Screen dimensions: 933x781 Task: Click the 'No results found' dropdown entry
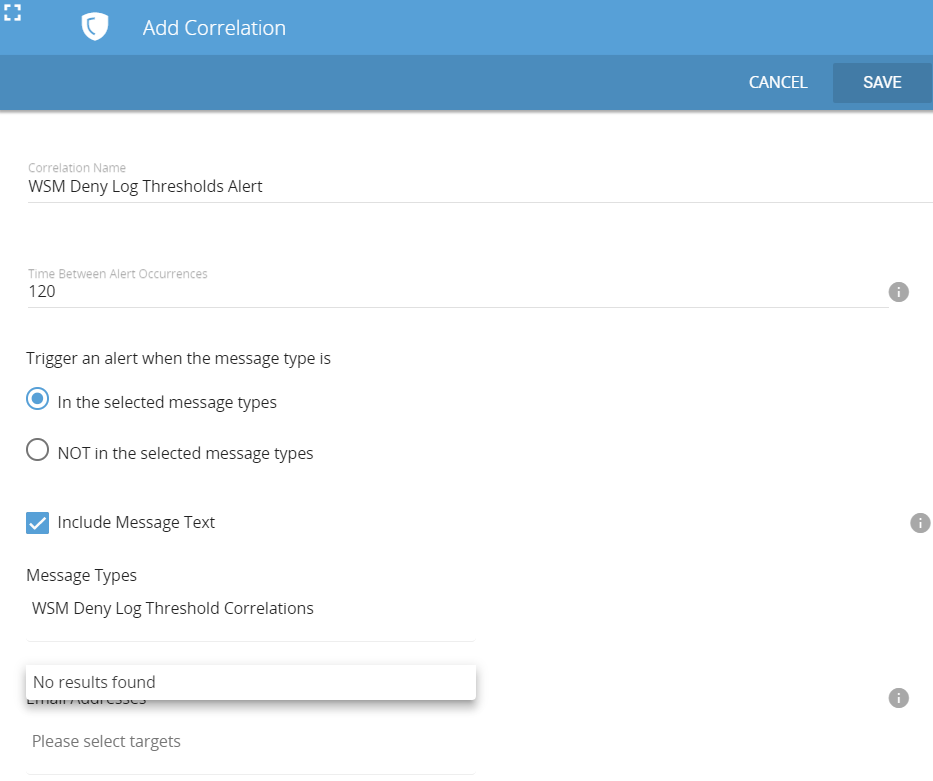[250, 682]
